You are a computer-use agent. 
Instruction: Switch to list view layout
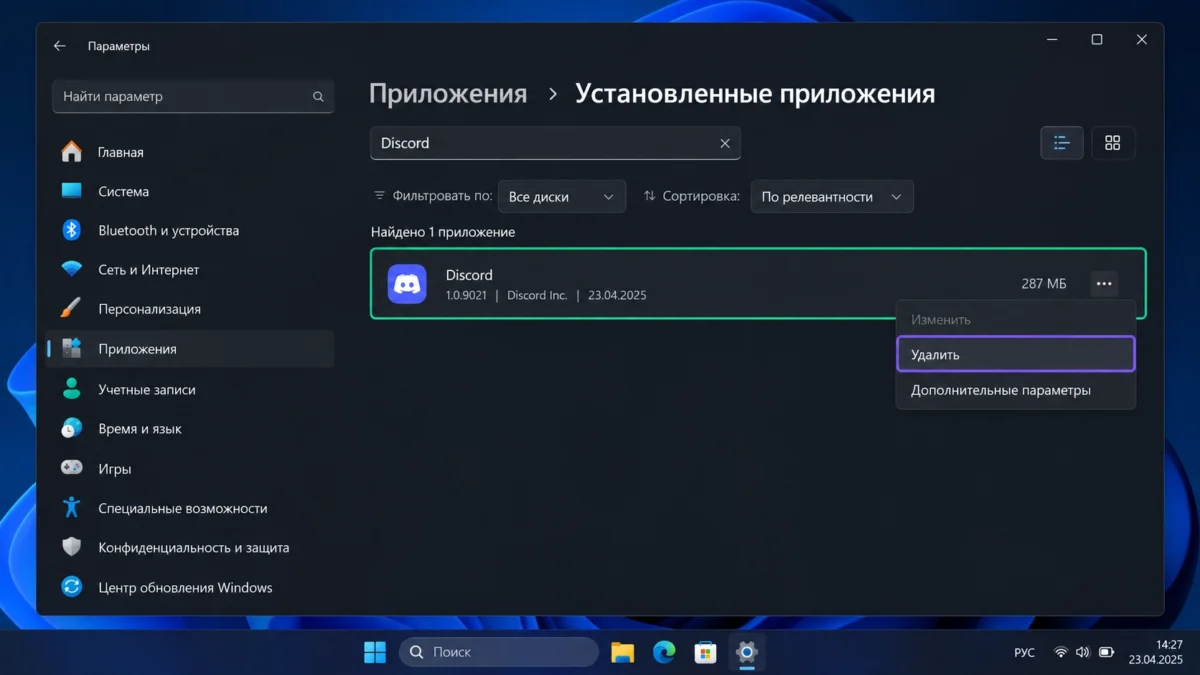pos(1062,143)
